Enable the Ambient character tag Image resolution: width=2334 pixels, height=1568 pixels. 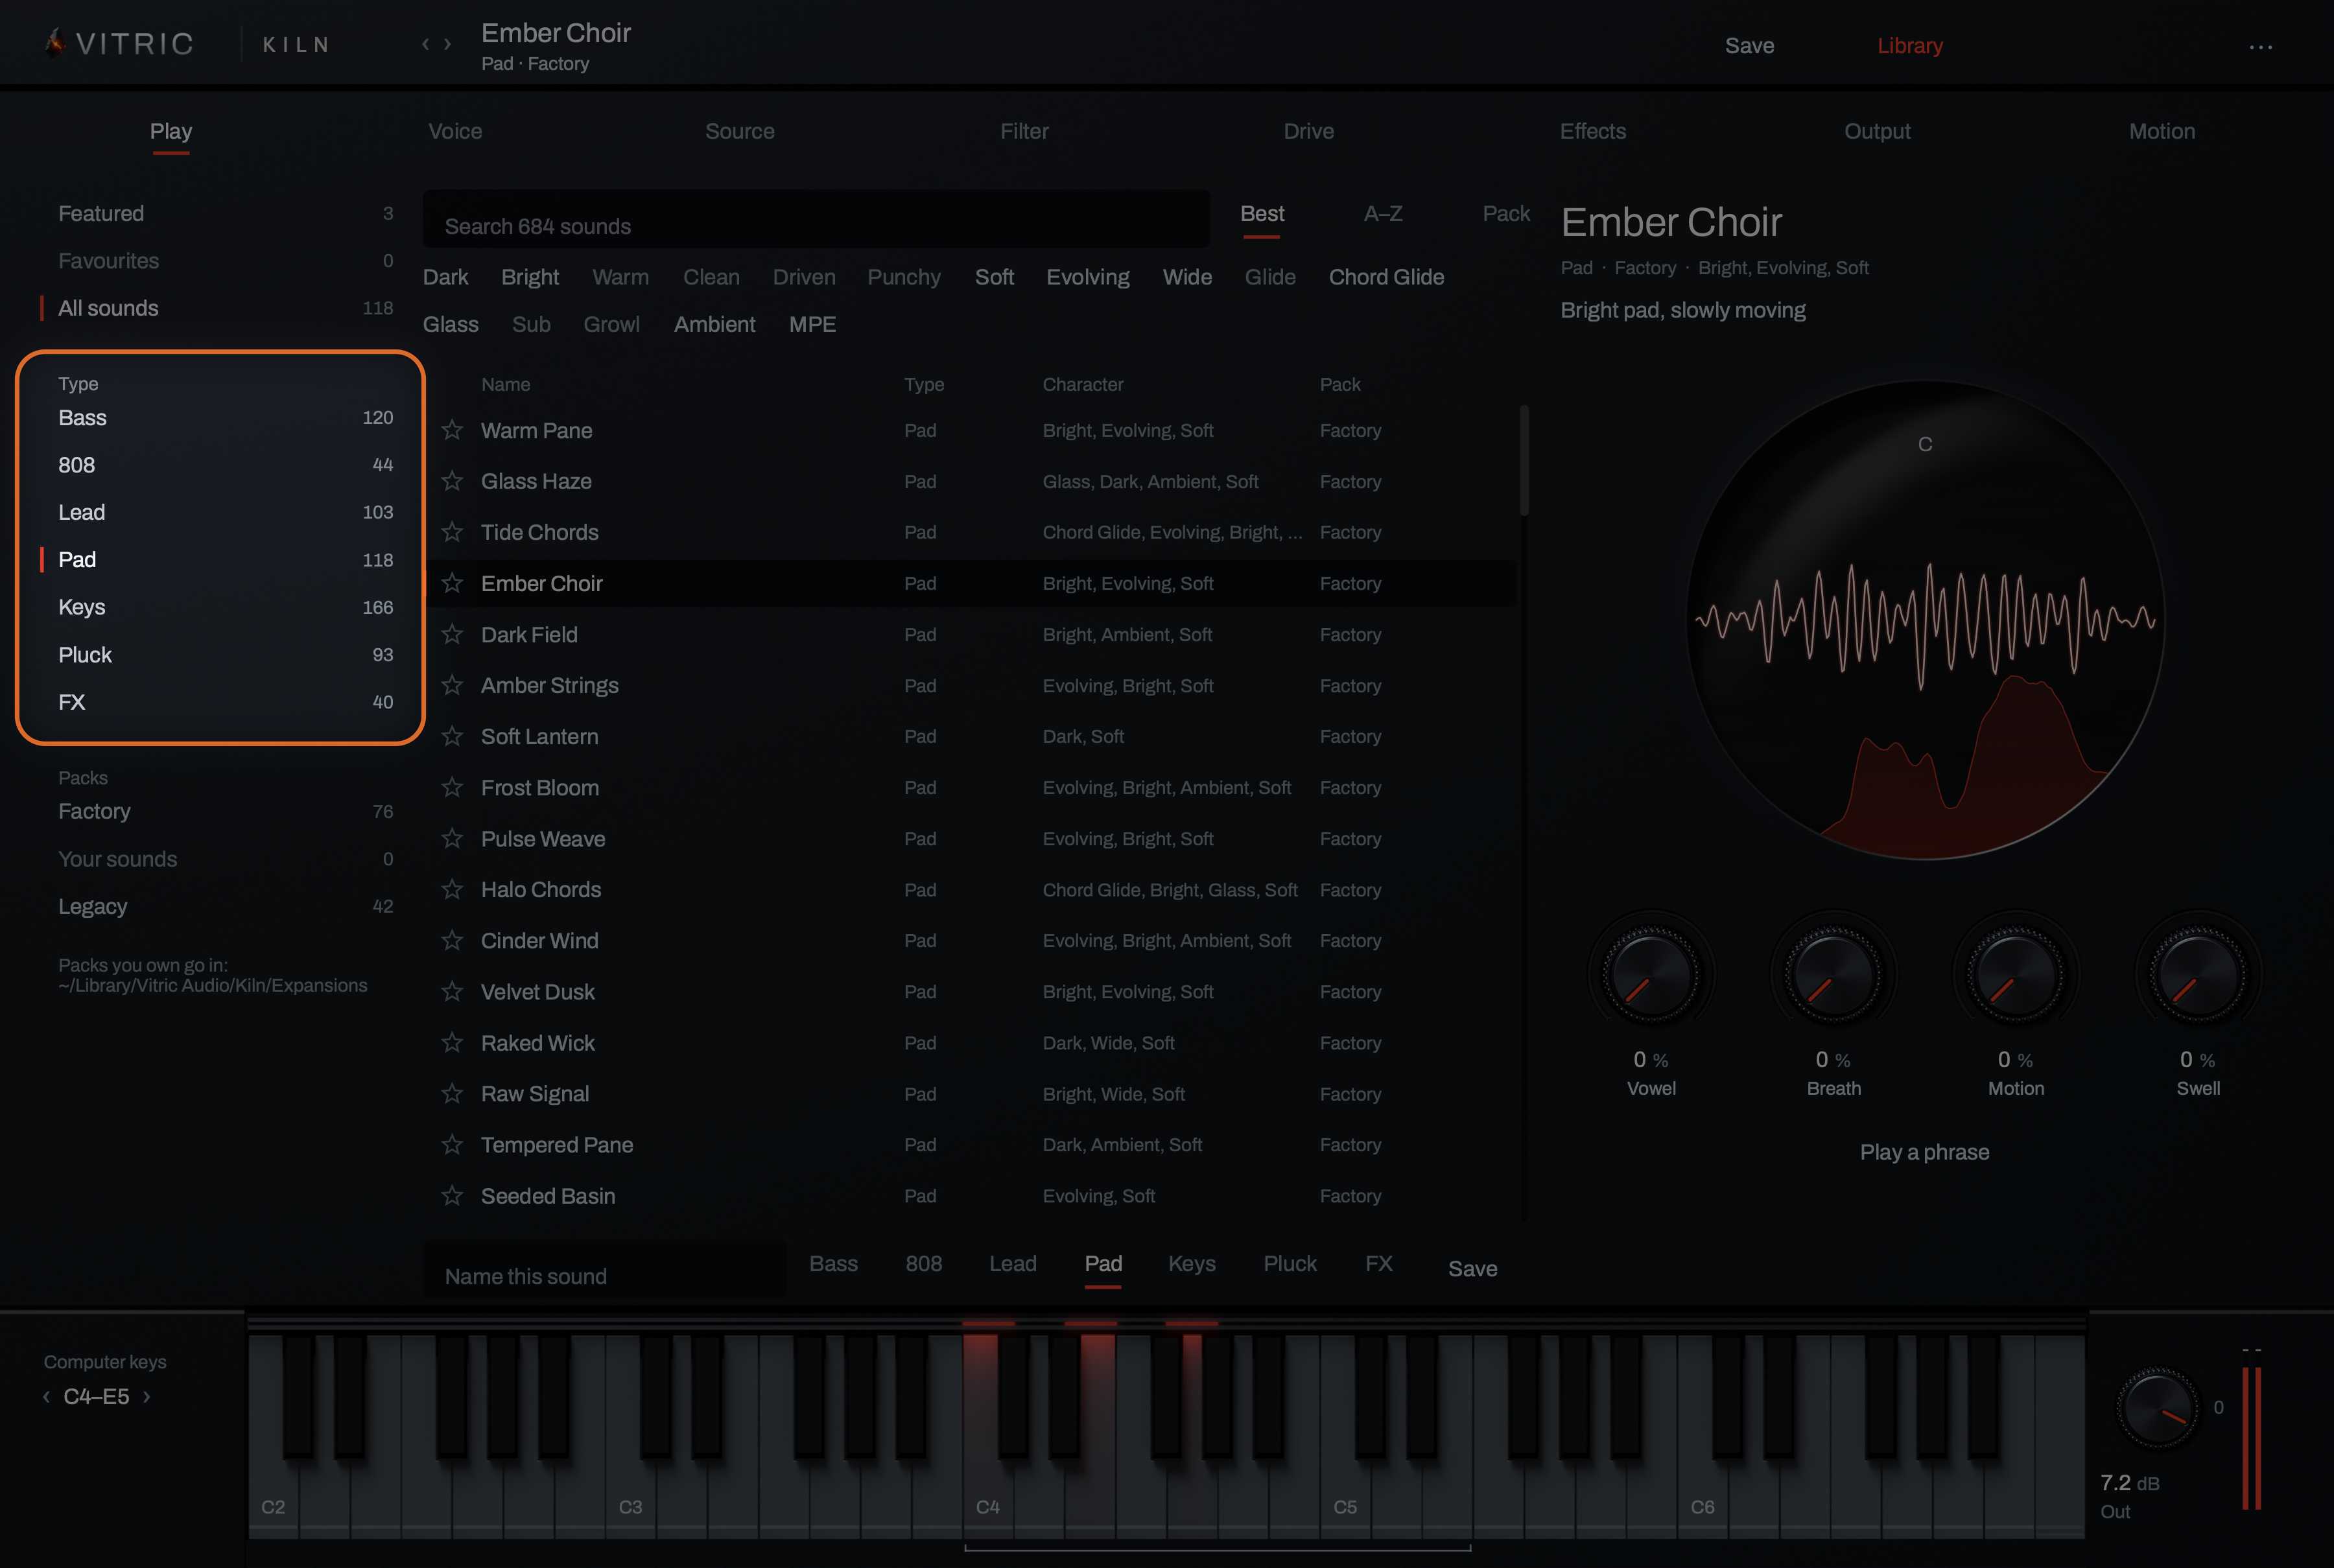[x=714, y=324]
